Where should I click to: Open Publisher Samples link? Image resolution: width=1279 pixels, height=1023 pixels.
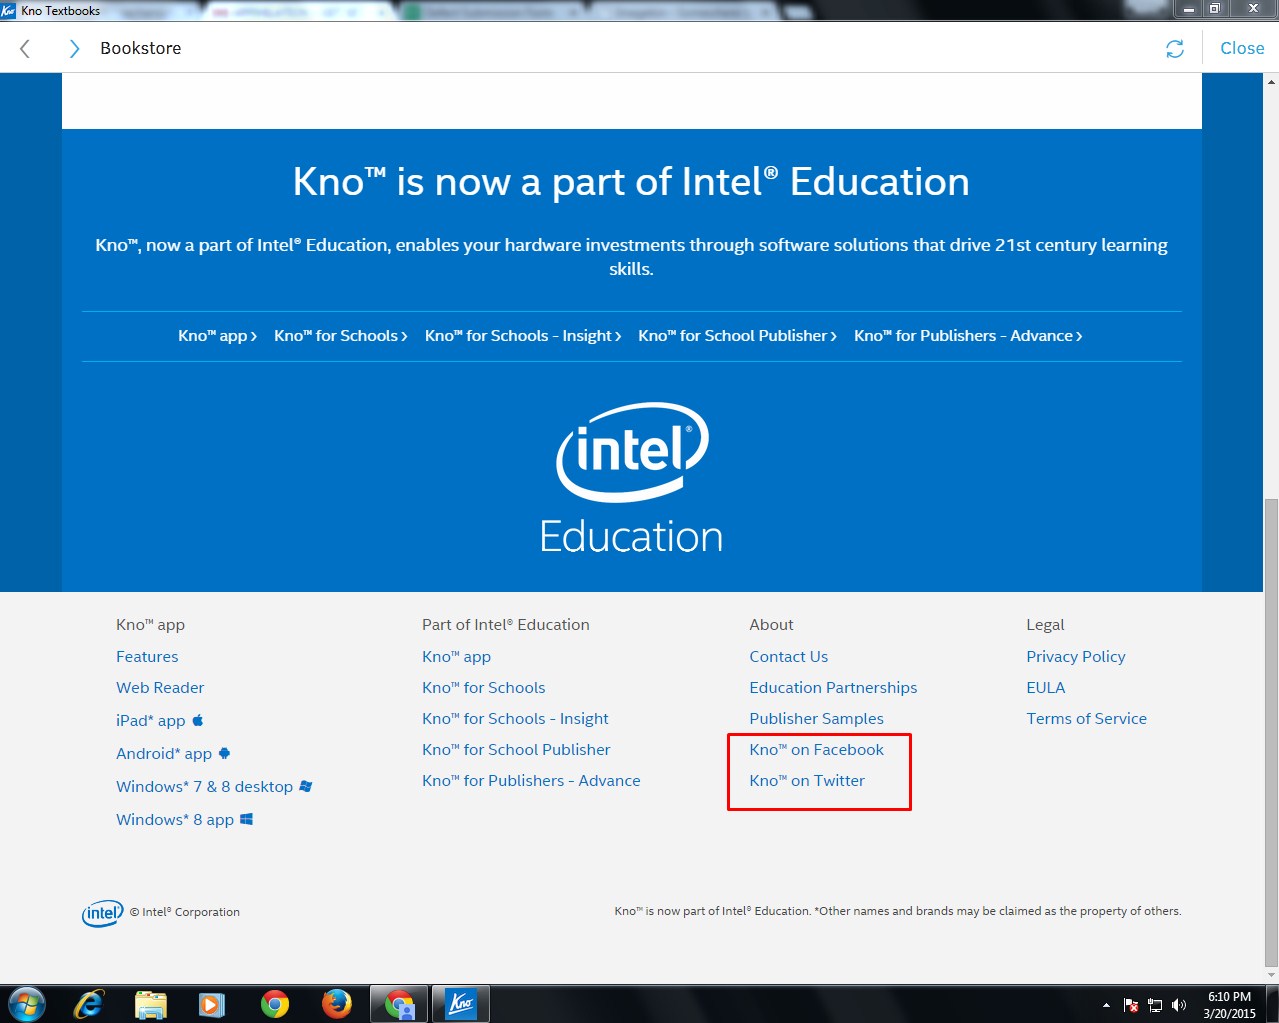point(817,719)
